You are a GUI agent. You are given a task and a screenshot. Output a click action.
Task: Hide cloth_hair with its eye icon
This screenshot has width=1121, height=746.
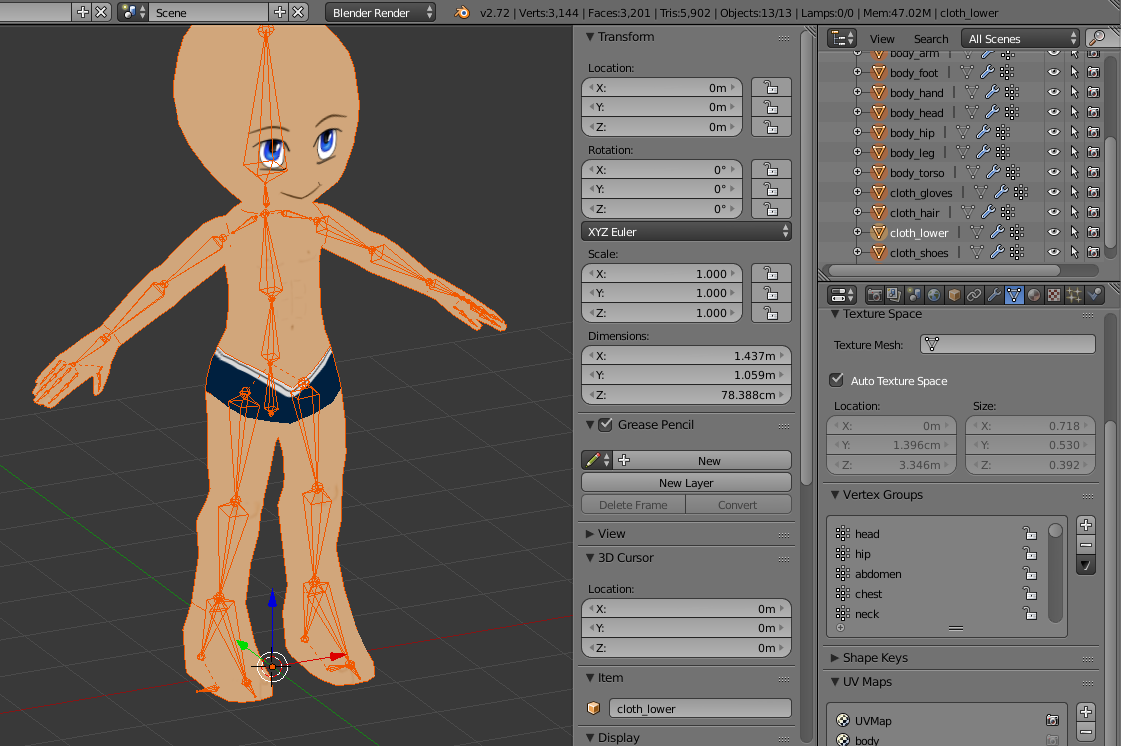pyautogui.click(x=1053, y=212)
